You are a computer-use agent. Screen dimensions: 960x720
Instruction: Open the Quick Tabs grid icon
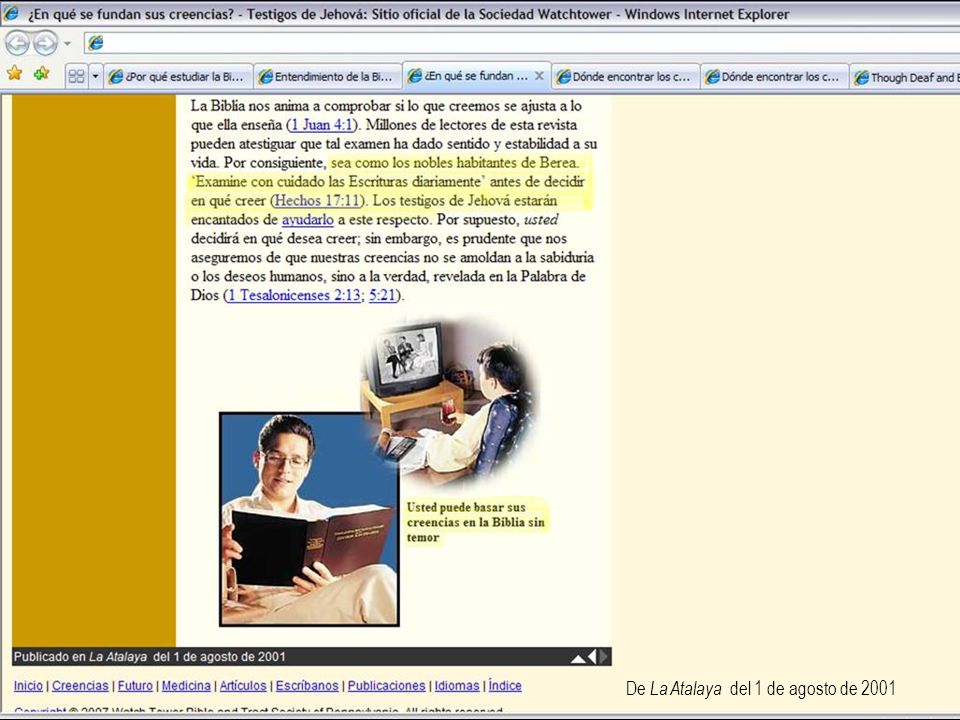(x=77, y=77)
